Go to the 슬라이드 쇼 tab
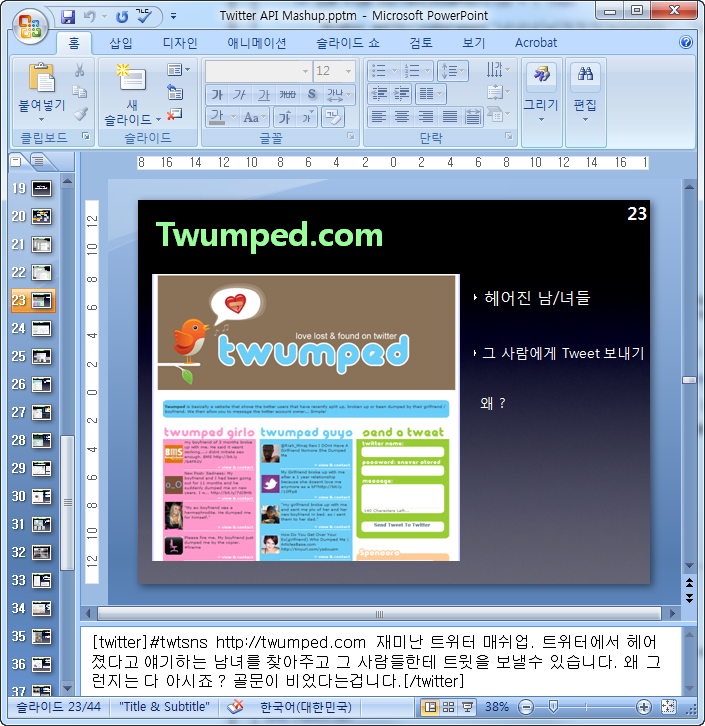 pos(348,43)
